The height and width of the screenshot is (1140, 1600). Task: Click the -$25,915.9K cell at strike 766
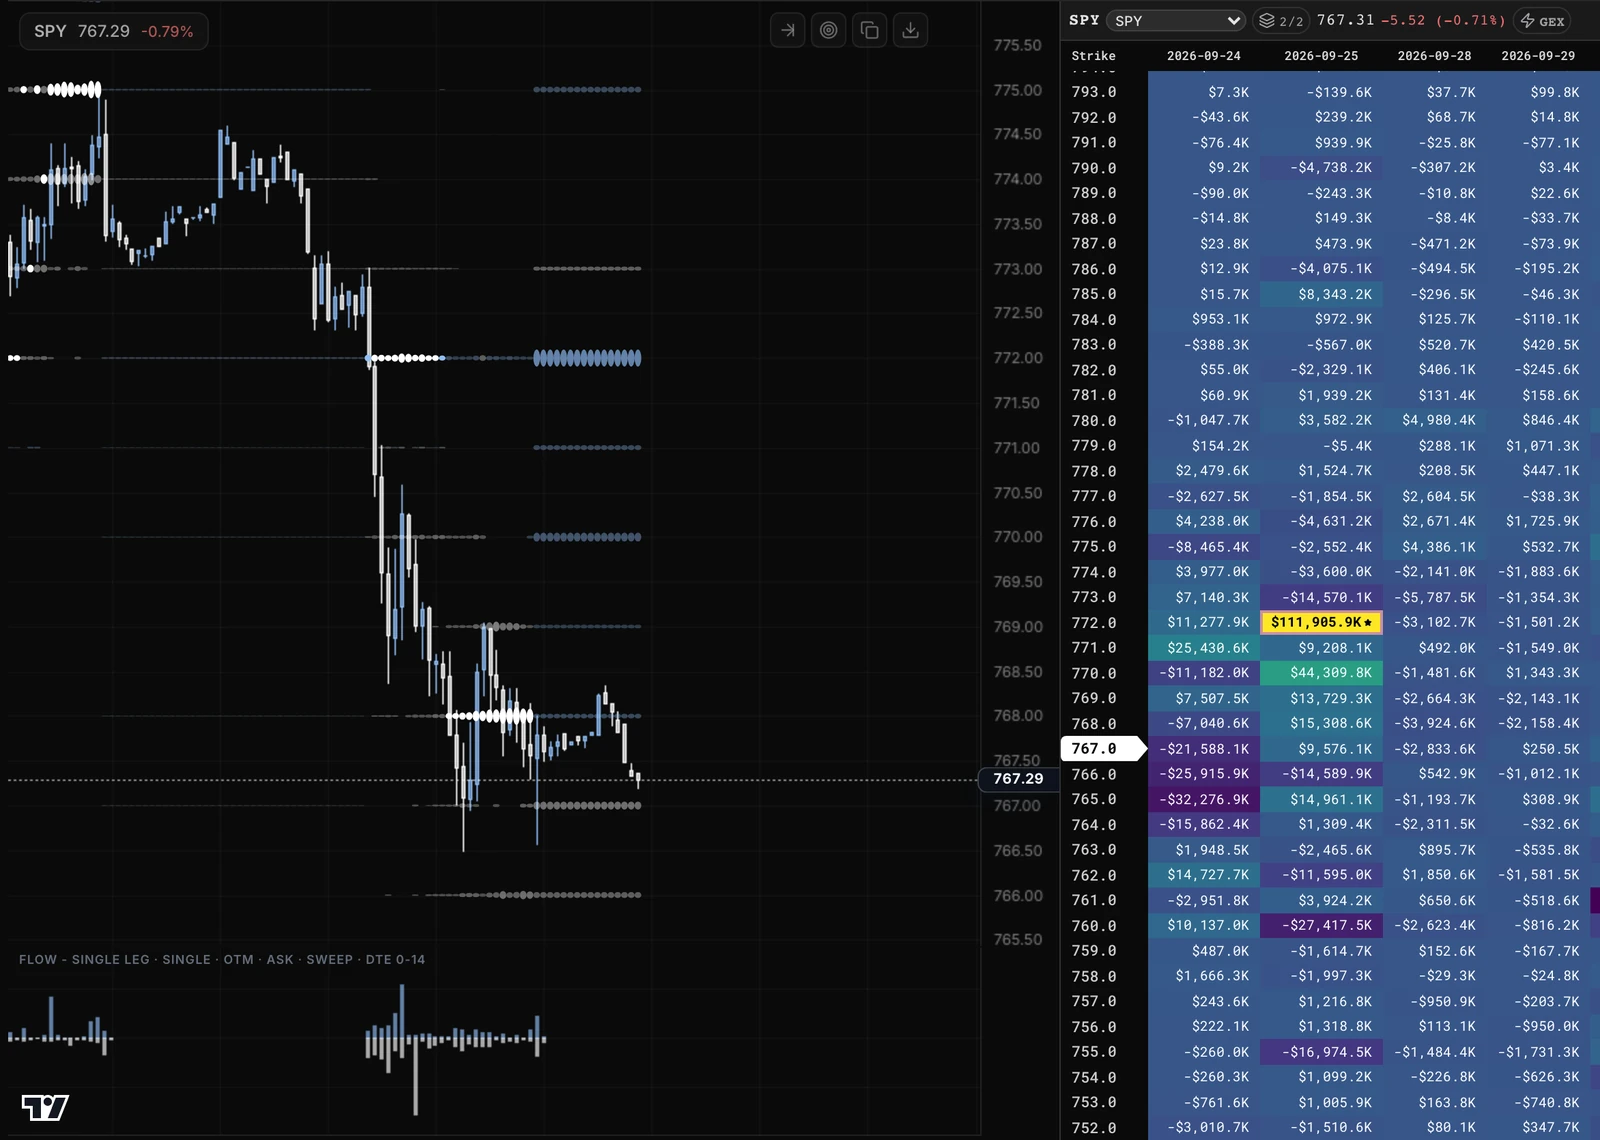tap(1204, 774)
